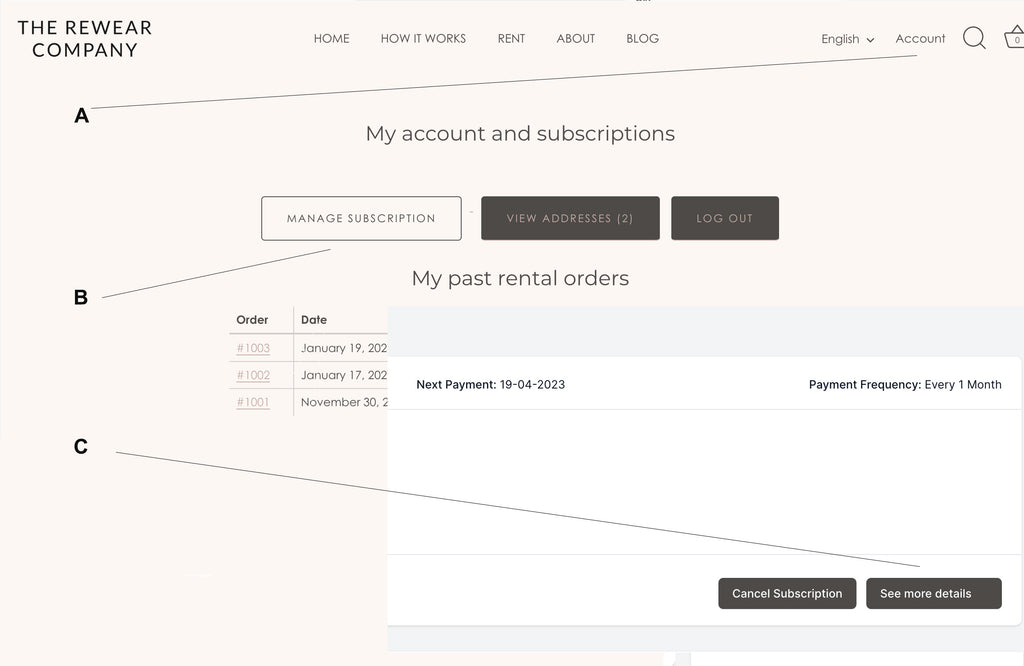Click the Manage Subscription button

point(361,218)
